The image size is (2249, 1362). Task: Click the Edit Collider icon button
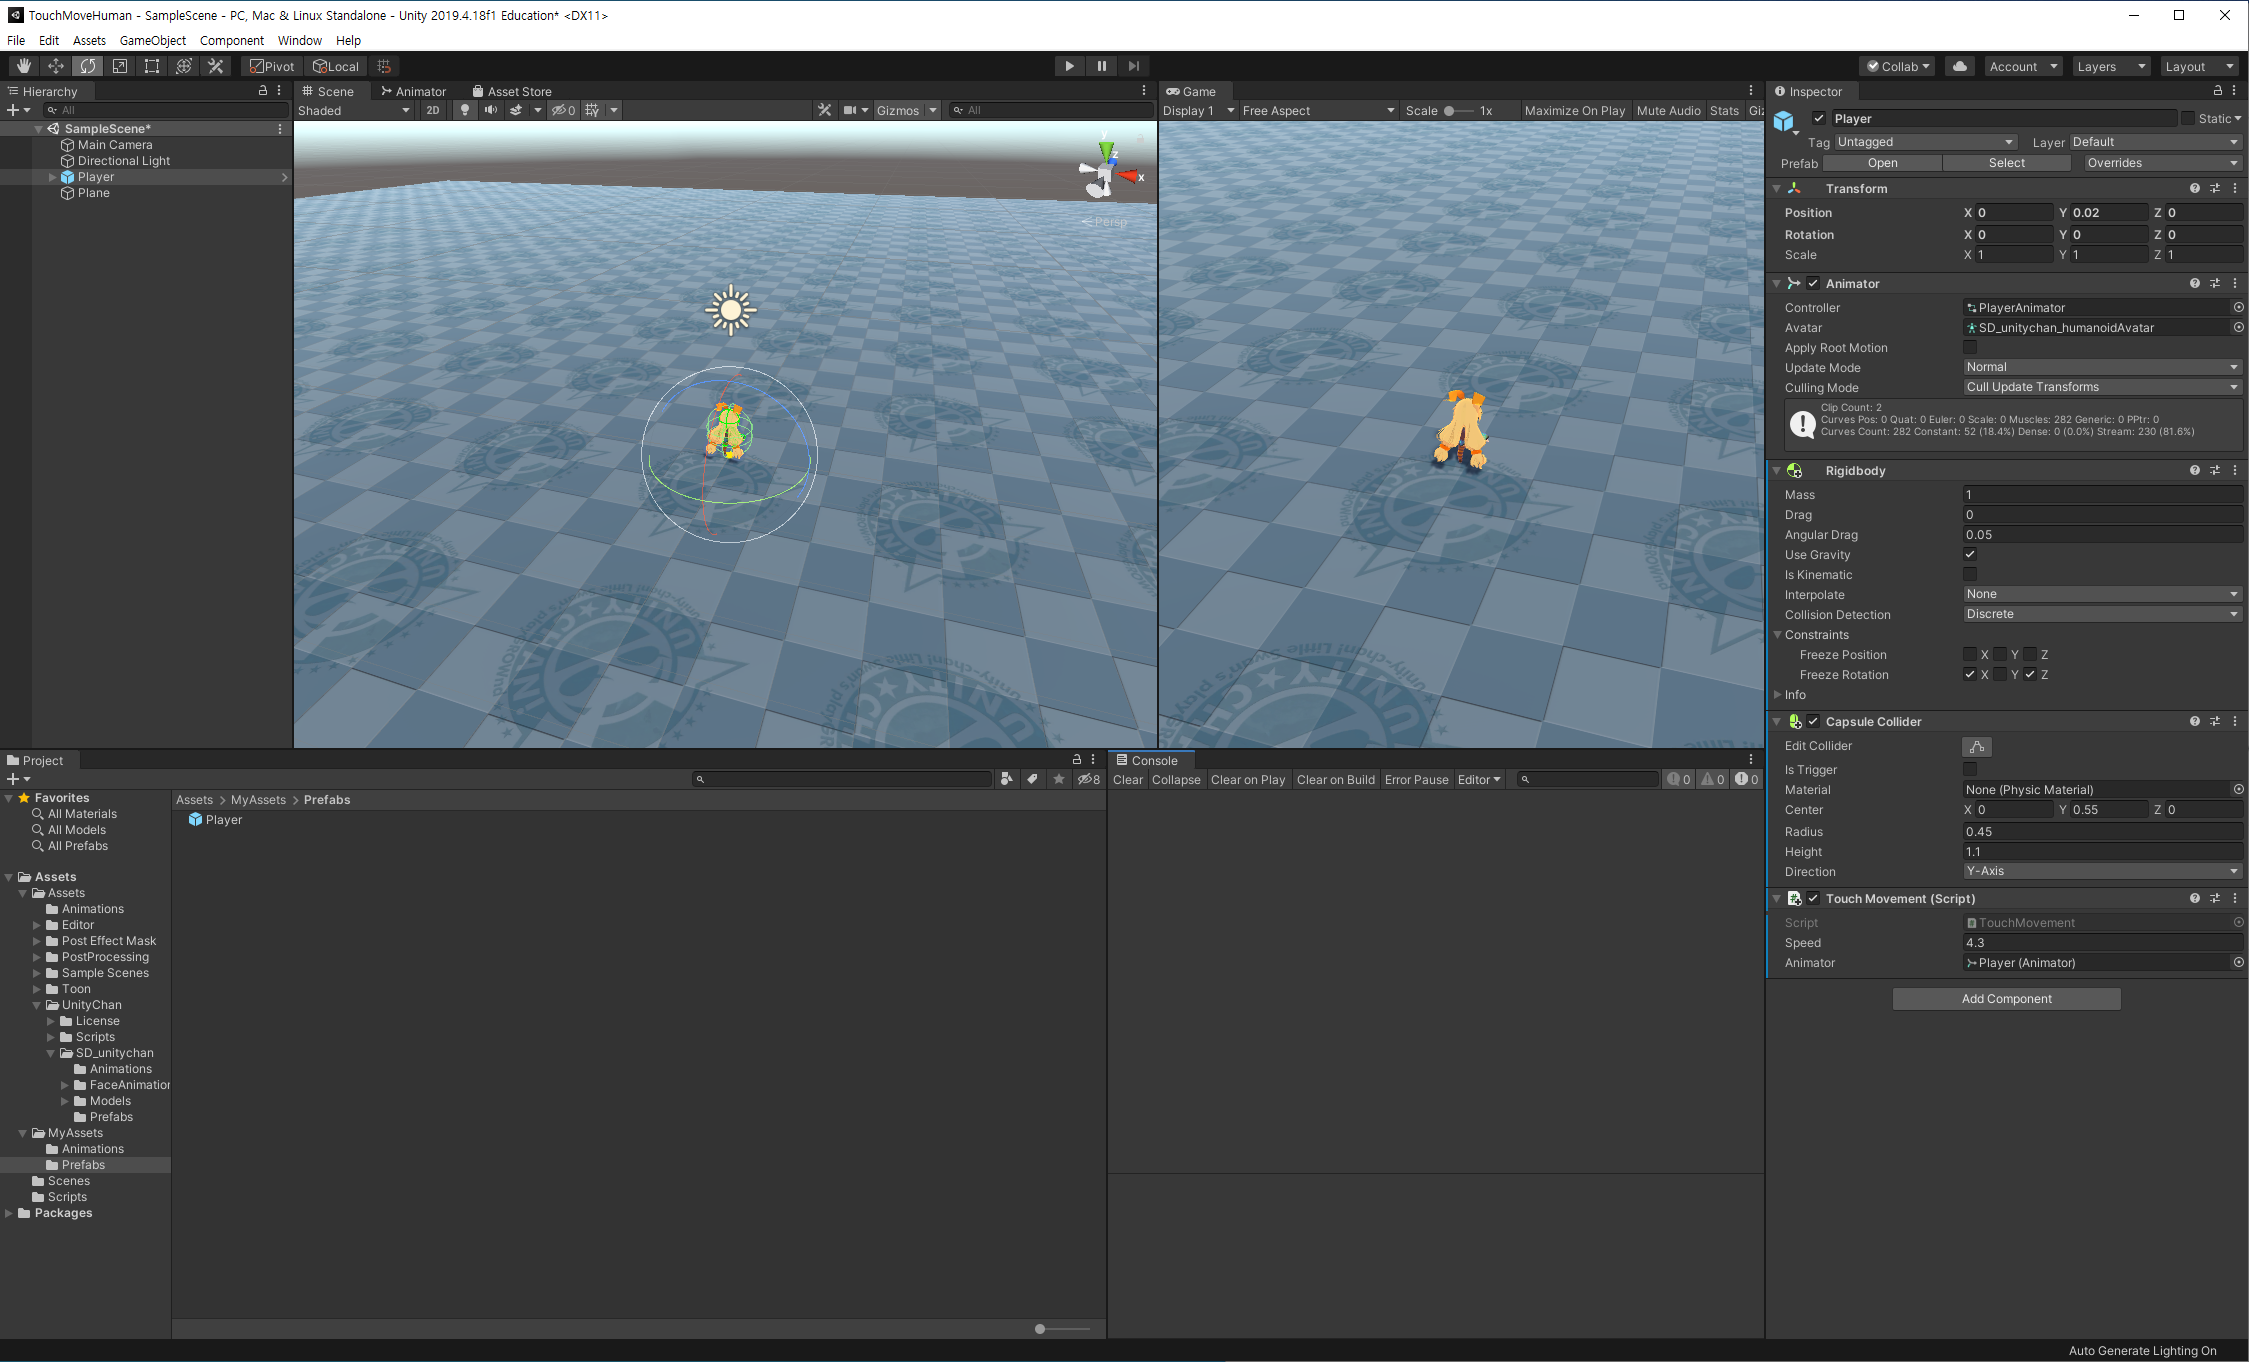coord(1976,747)
